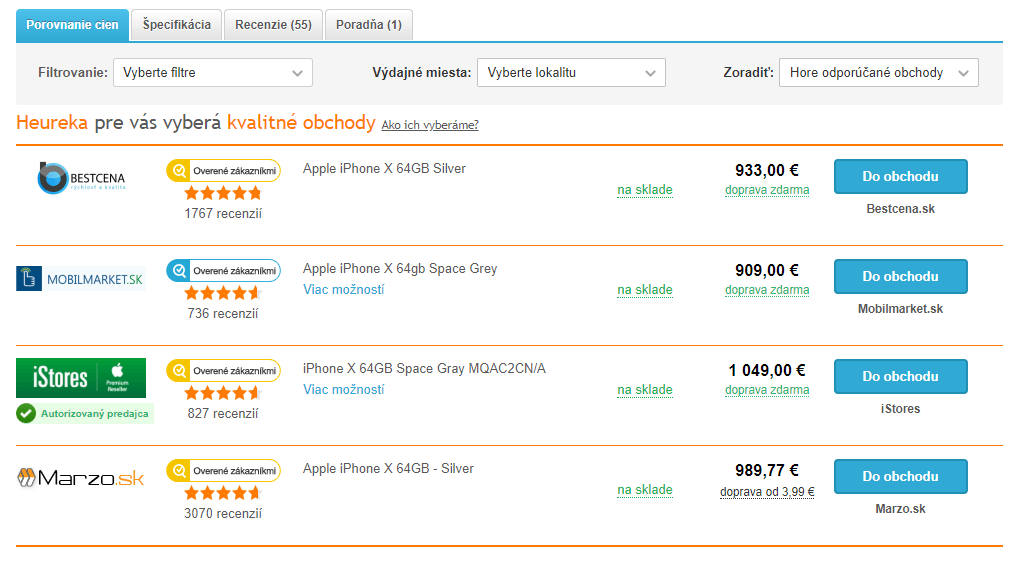Click the Mobilmarket.sk shop logo
This screenshot has width=1026, height=562.
(80, 279)
